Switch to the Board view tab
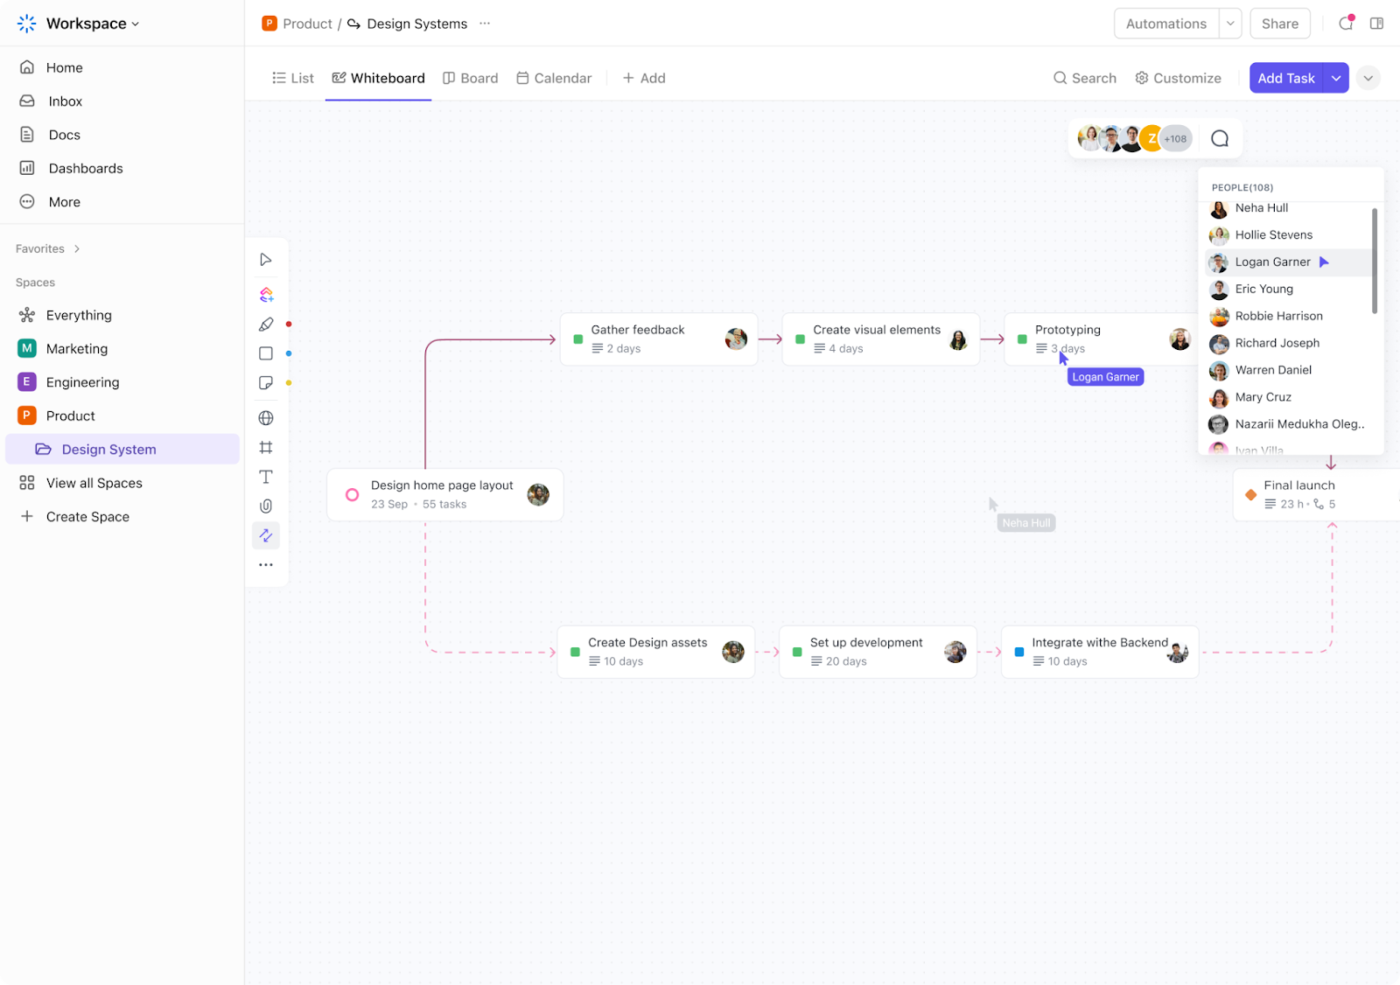 tap(470, 78)
